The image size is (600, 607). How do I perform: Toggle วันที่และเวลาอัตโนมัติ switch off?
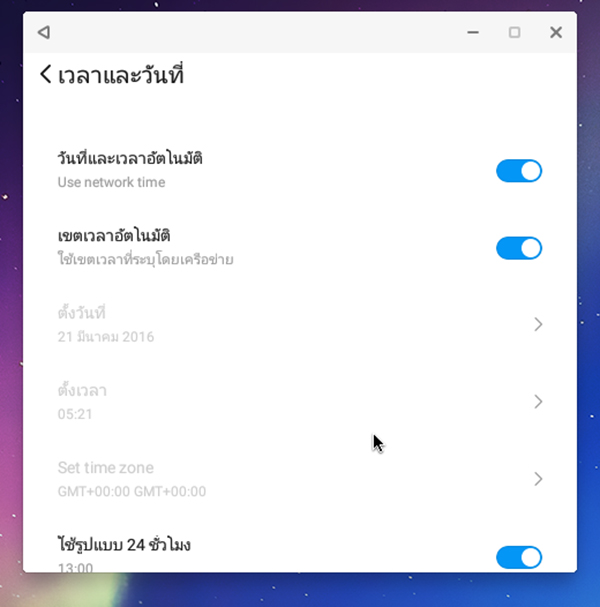pyautogui.click(x=519, y=171)
